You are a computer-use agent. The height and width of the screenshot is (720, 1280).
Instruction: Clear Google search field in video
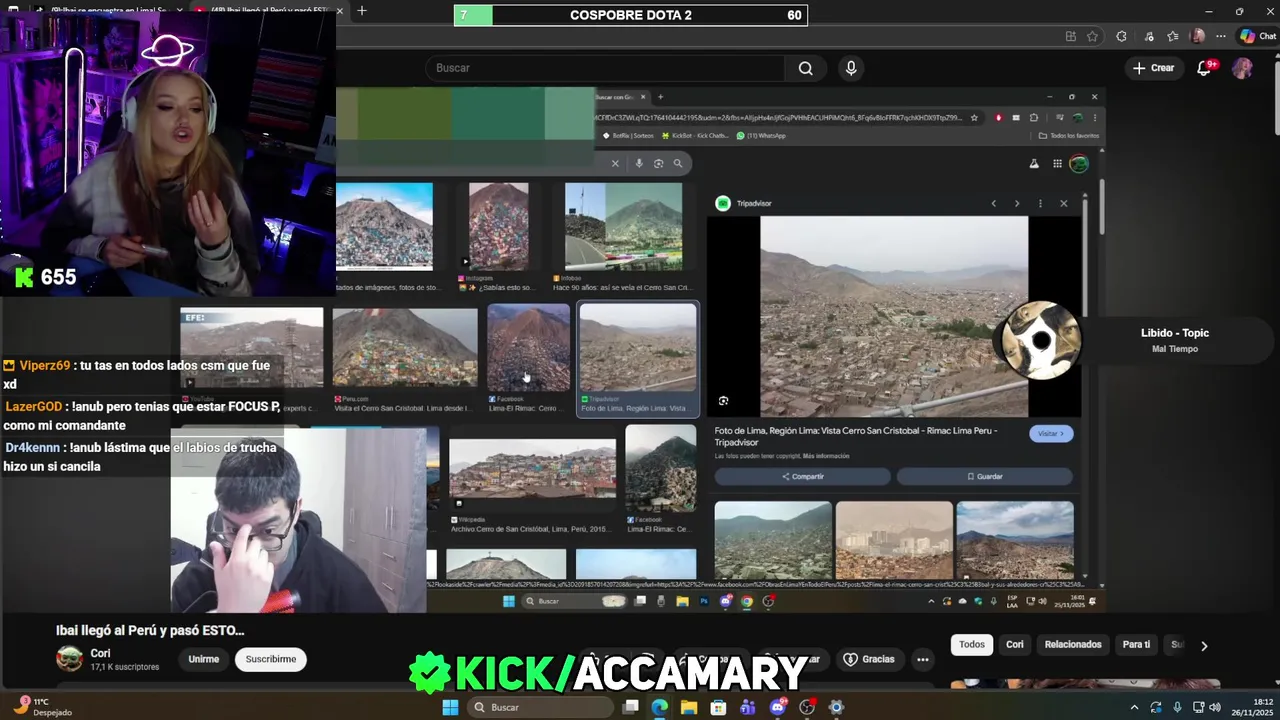click(x=615, y=163)
